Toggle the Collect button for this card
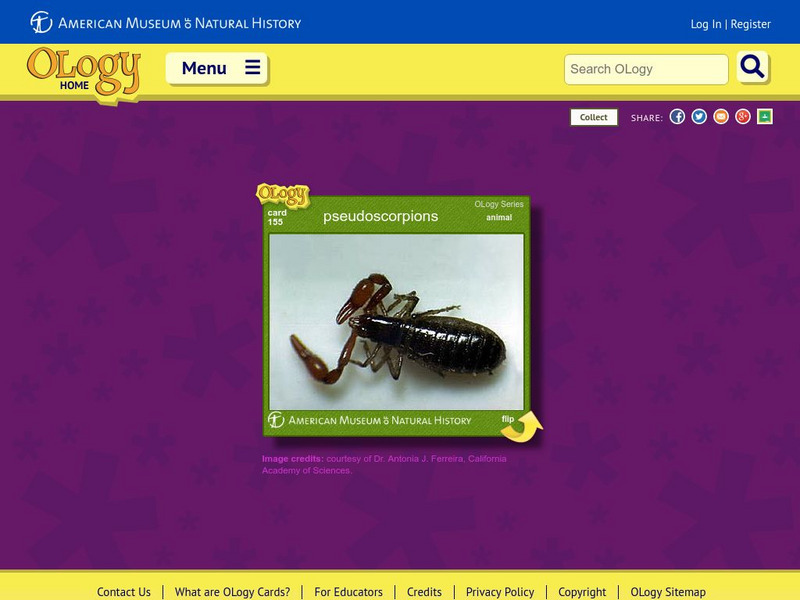 point(593,117)
